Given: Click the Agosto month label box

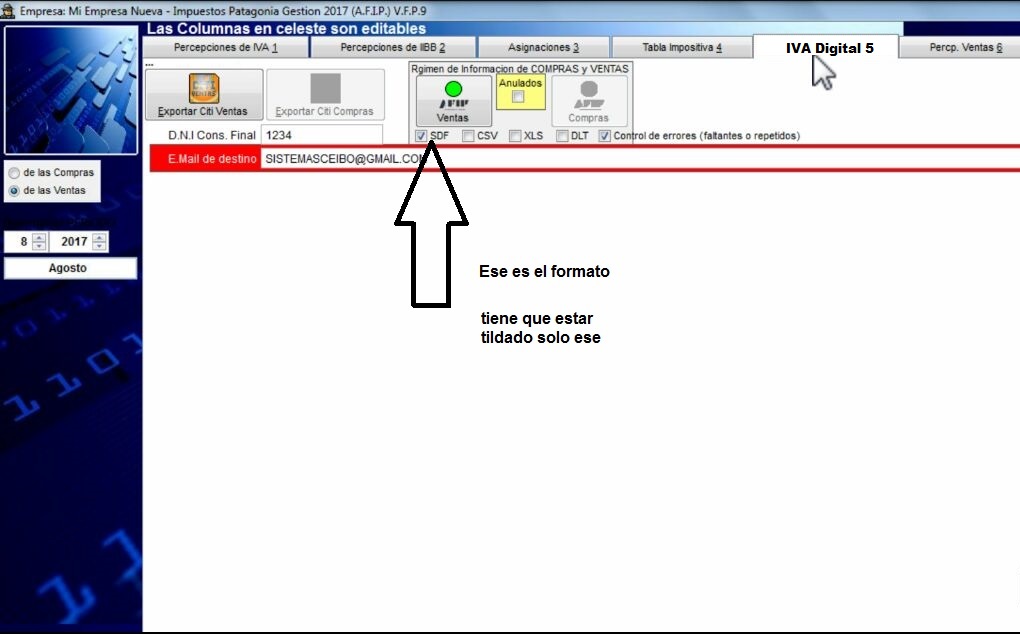Looking at the screenshot, I should [70, 268].
